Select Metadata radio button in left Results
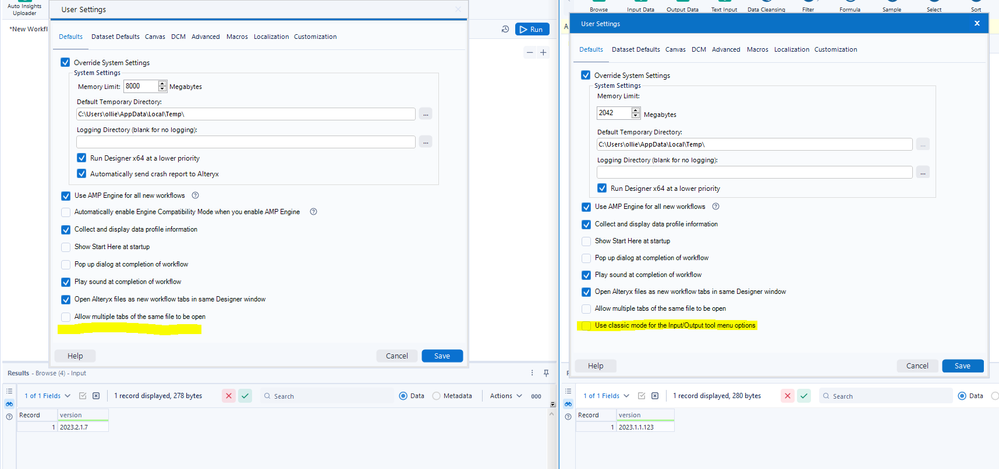999x469 pixels. (436, 396)
